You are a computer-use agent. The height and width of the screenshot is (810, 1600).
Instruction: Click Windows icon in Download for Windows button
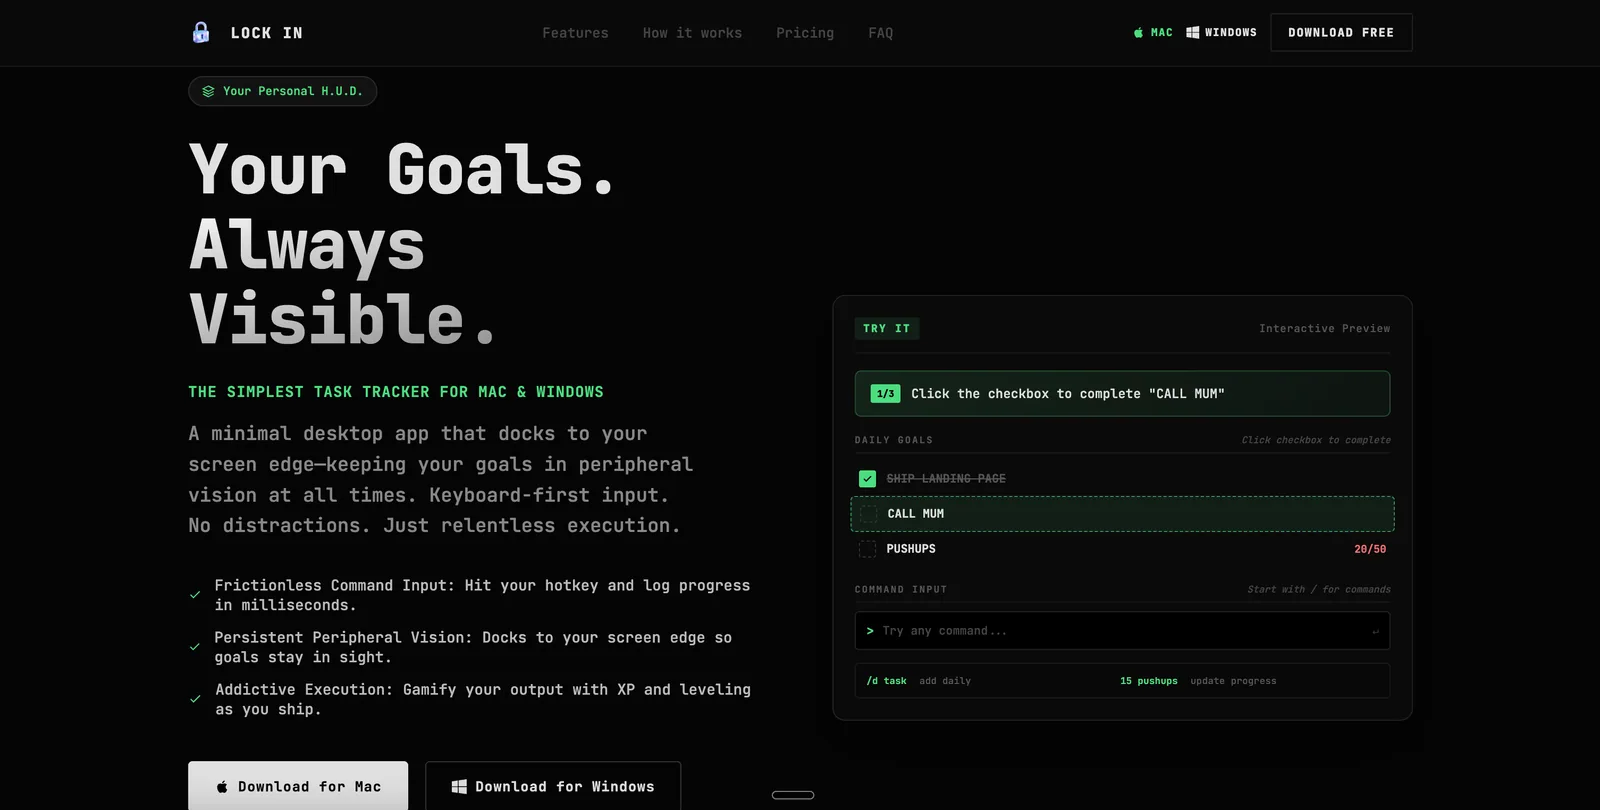click(x=459, y=787)
